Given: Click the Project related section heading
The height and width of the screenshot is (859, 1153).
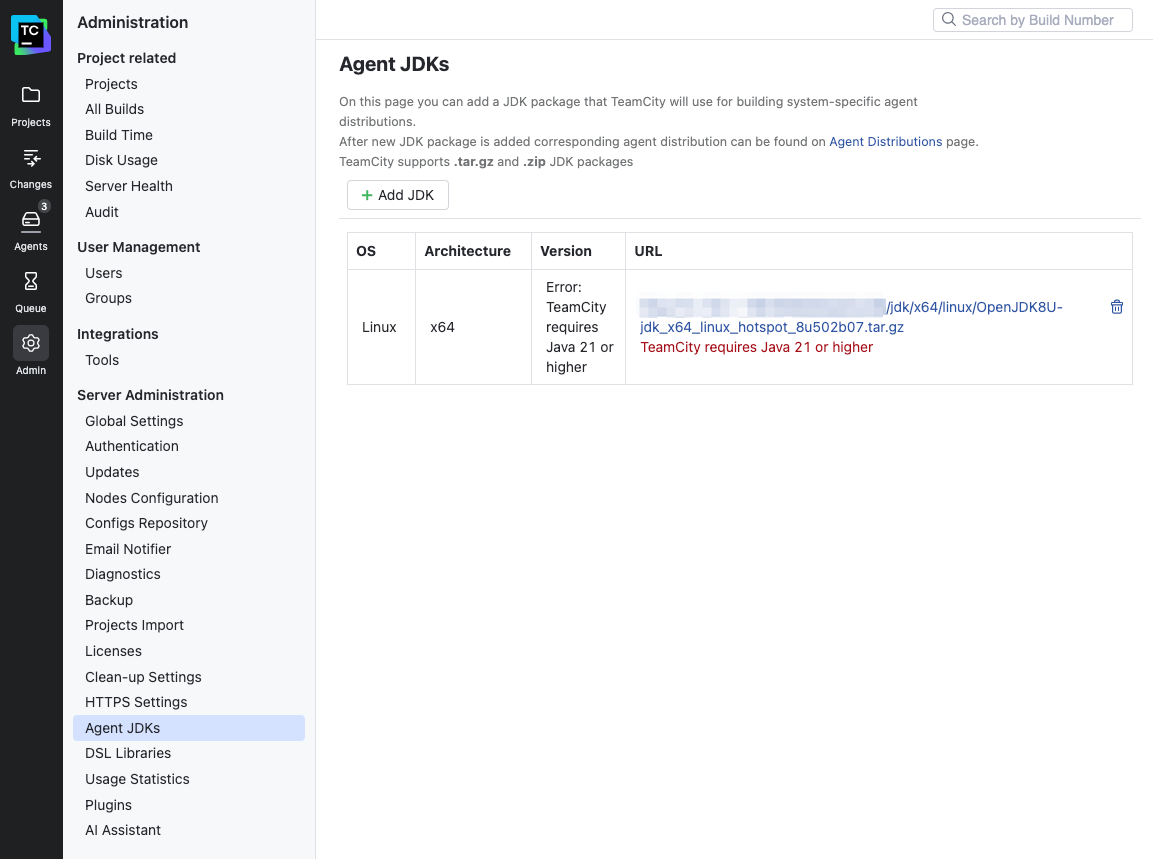Looking at the screenshot, I should 126,58.
